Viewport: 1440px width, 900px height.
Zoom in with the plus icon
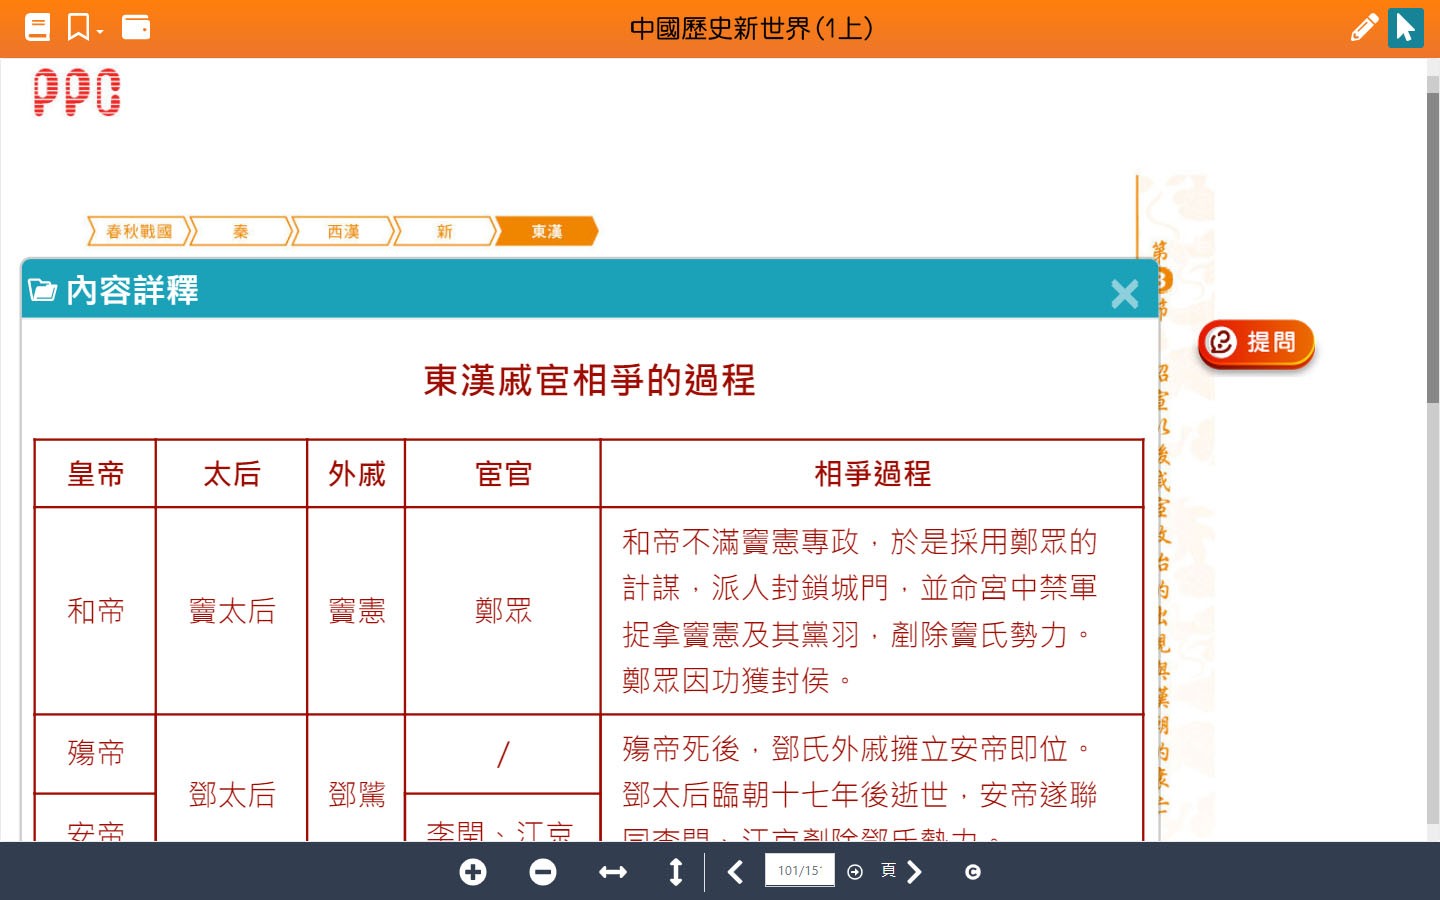point(473,872)
